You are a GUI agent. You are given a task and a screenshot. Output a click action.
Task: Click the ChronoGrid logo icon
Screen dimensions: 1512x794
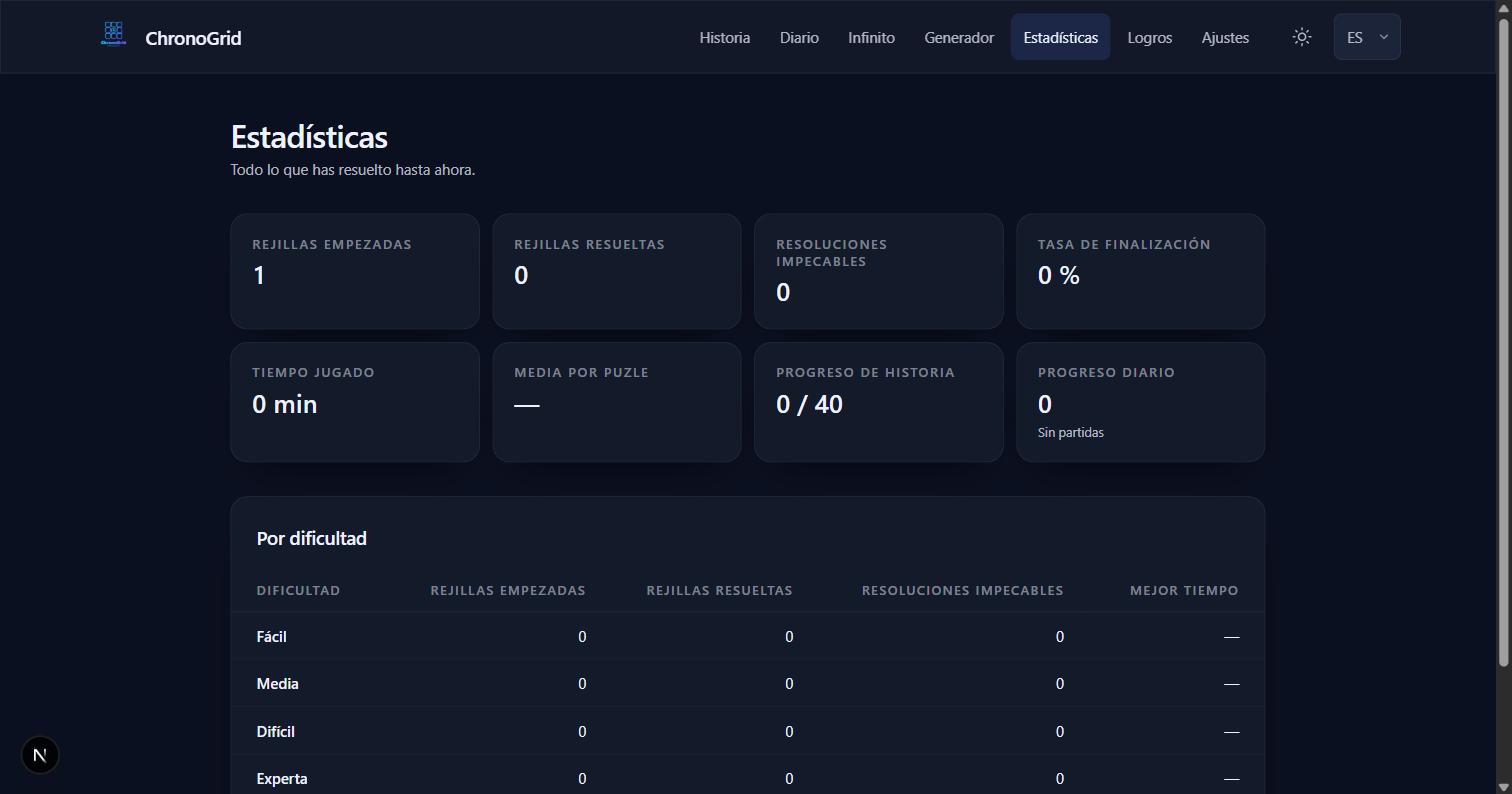pyautogui.click(x=113, y=35)
